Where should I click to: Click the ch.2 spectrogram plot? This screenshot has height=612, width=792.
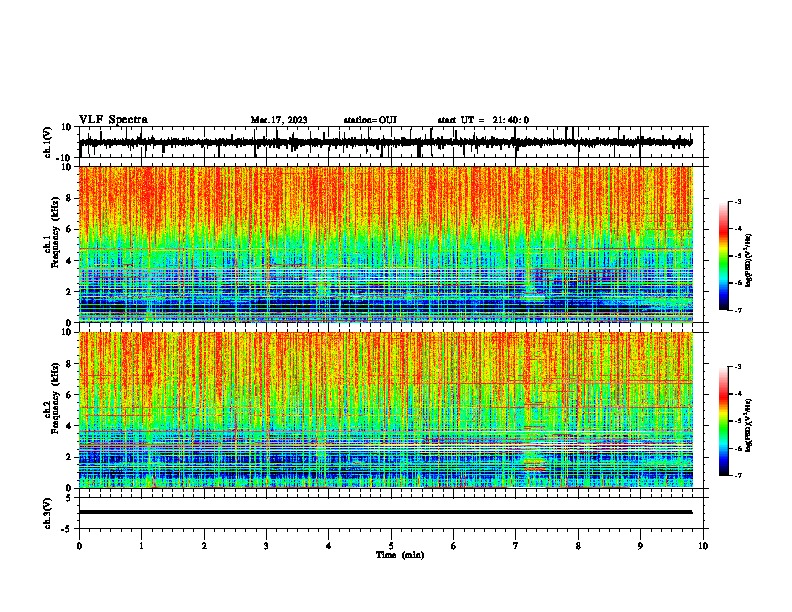386,410
